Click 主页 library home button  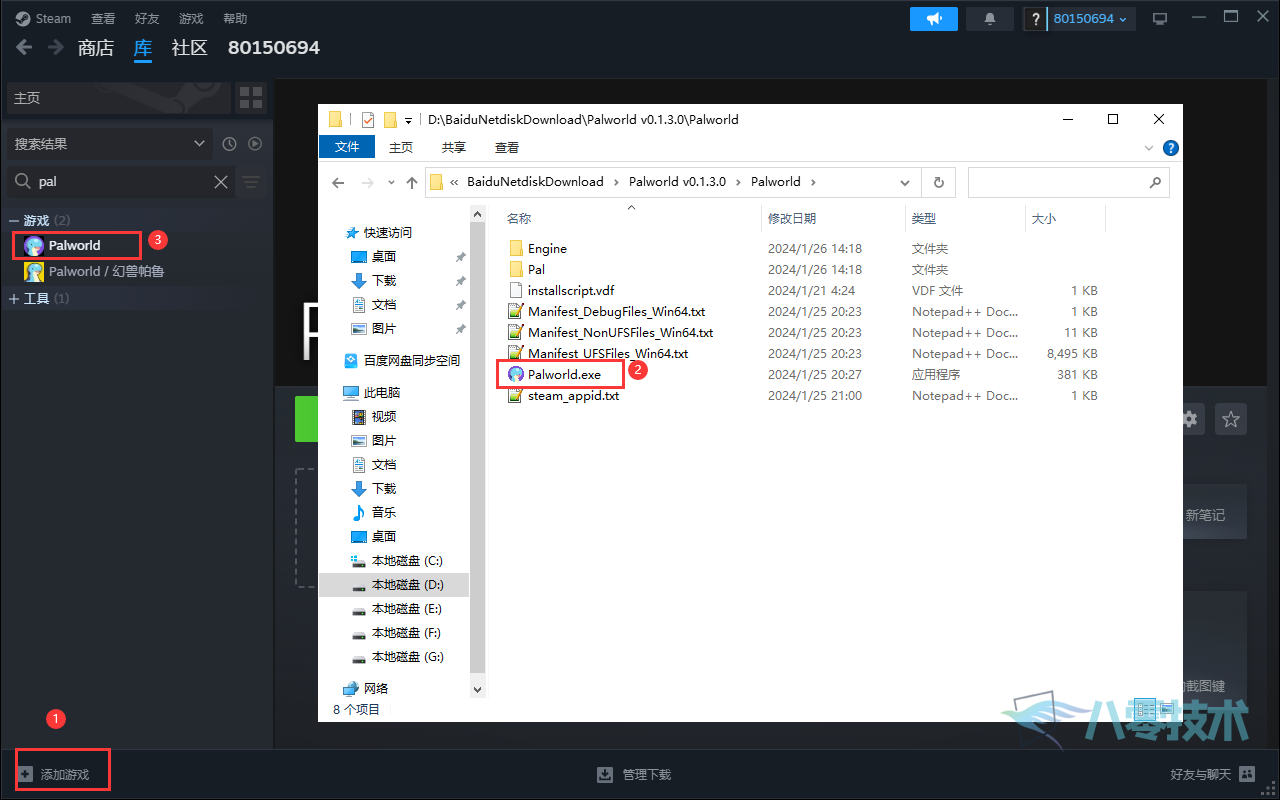pyautogui.click(x=118, y=98)
